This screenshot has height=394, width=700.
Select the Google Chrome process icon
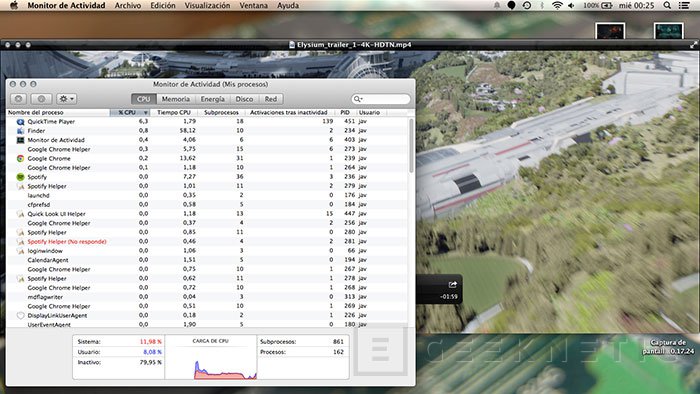tap(20, 158)
